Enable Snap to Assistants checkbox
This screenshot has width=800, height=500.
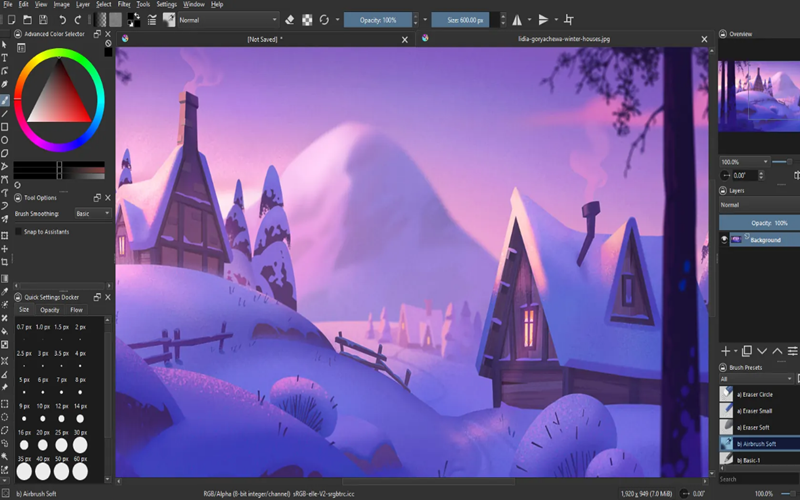pyautogui.click(x=19, y=232)
